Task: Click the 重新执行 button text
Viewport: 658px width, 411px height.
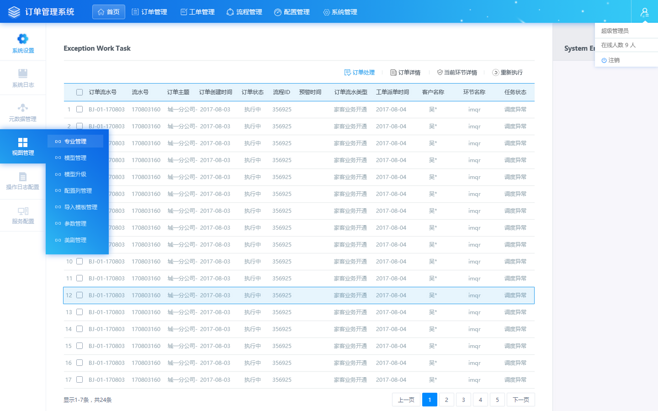Action: click(x=512, y=72)
